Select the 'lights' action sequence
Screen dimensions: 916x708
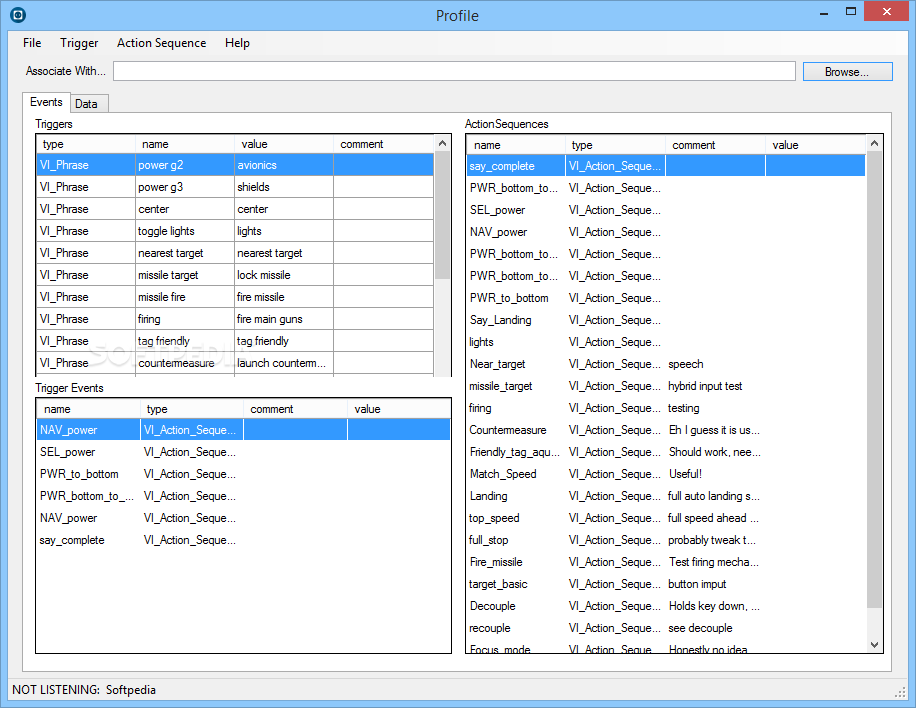[x=666, y=342]
